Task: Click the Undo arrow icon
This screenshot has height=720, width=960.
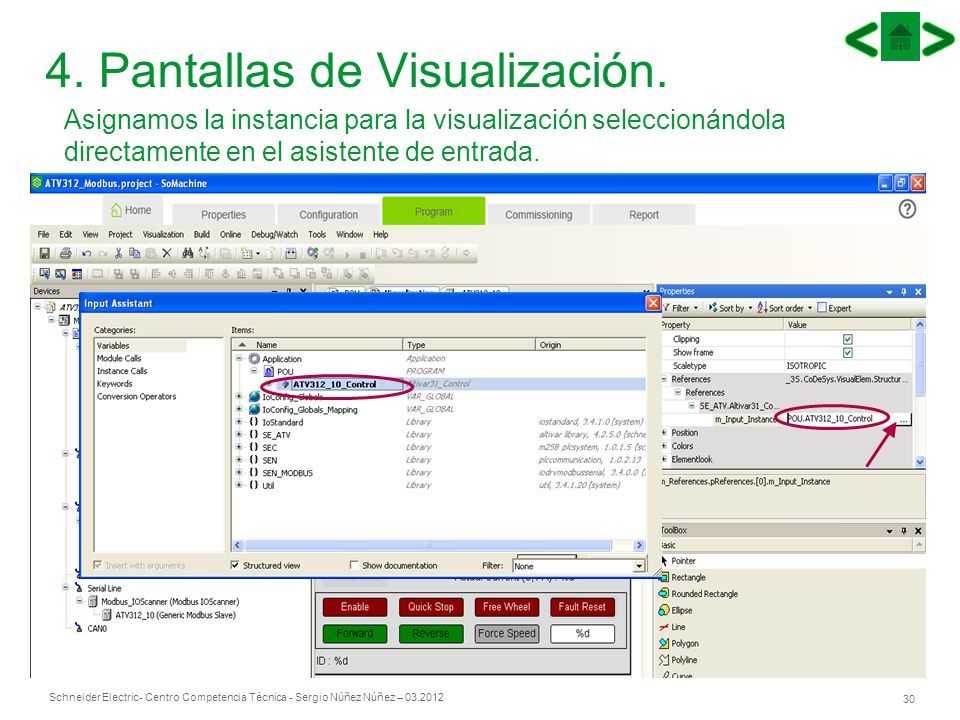Action: 86,253
